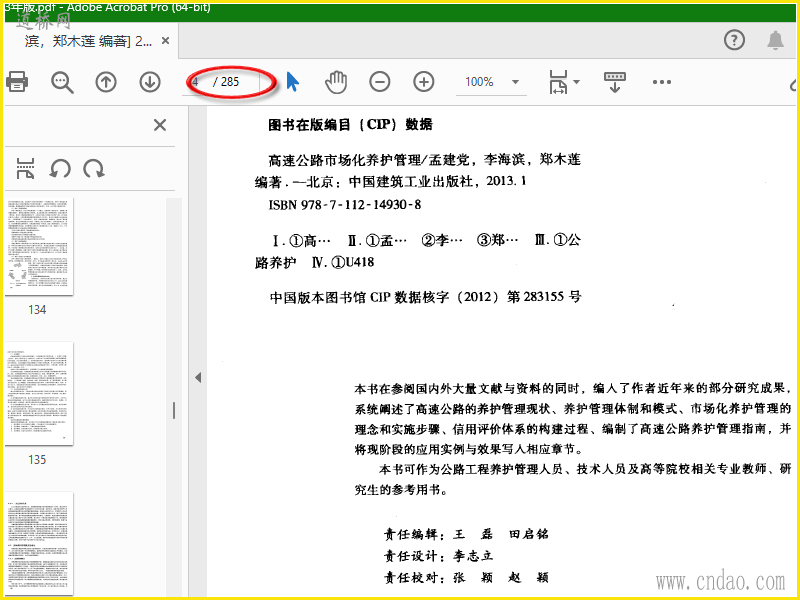Viewport: 800px width, 600px height.
Task: Click the page 135 label
Action: (37, 460)
